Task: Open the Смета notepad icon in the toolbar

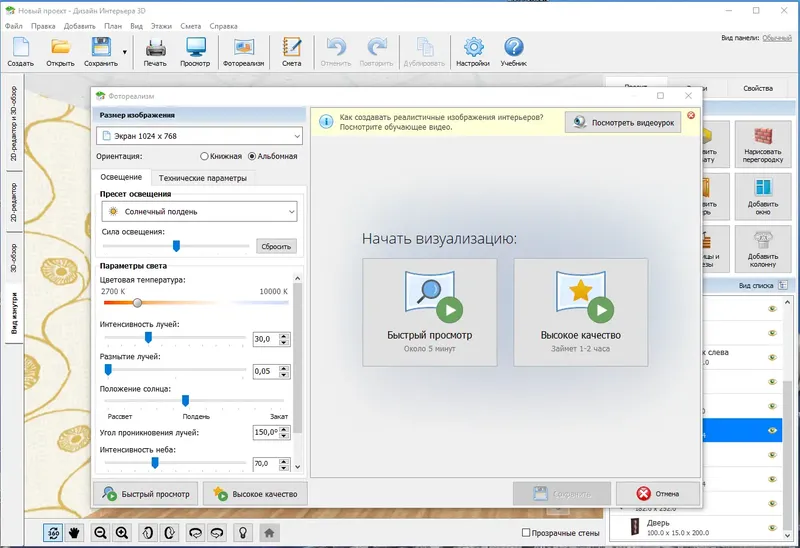Action: pos(292,47)
